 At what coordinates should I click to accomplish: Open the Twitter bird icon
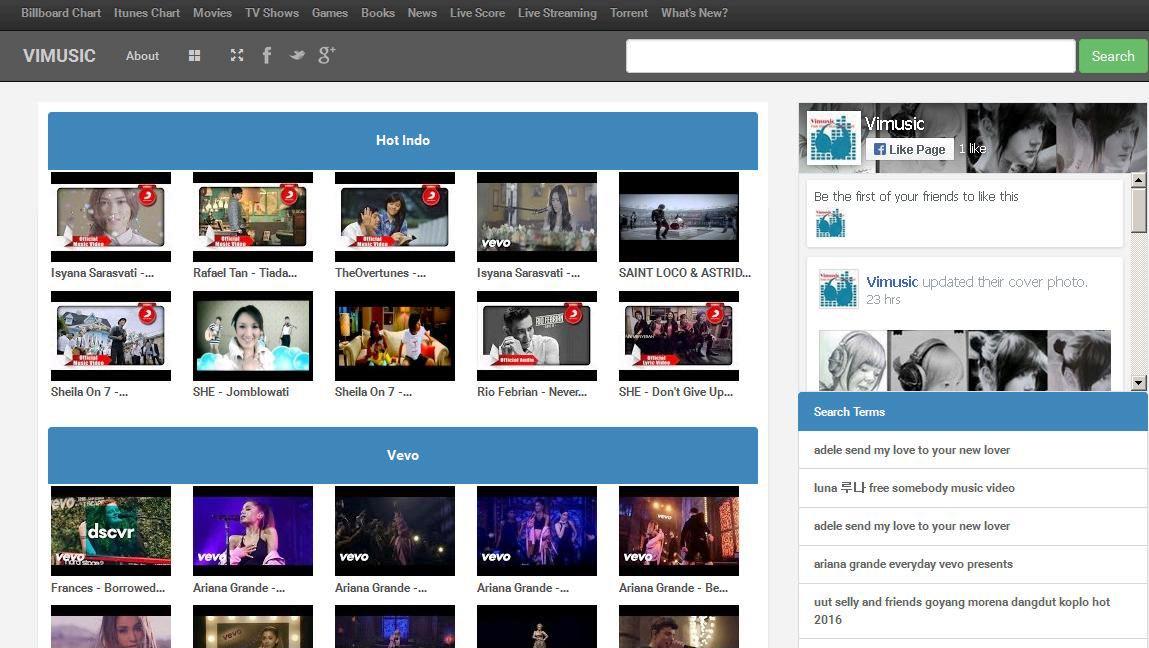(x=297, y=56)
